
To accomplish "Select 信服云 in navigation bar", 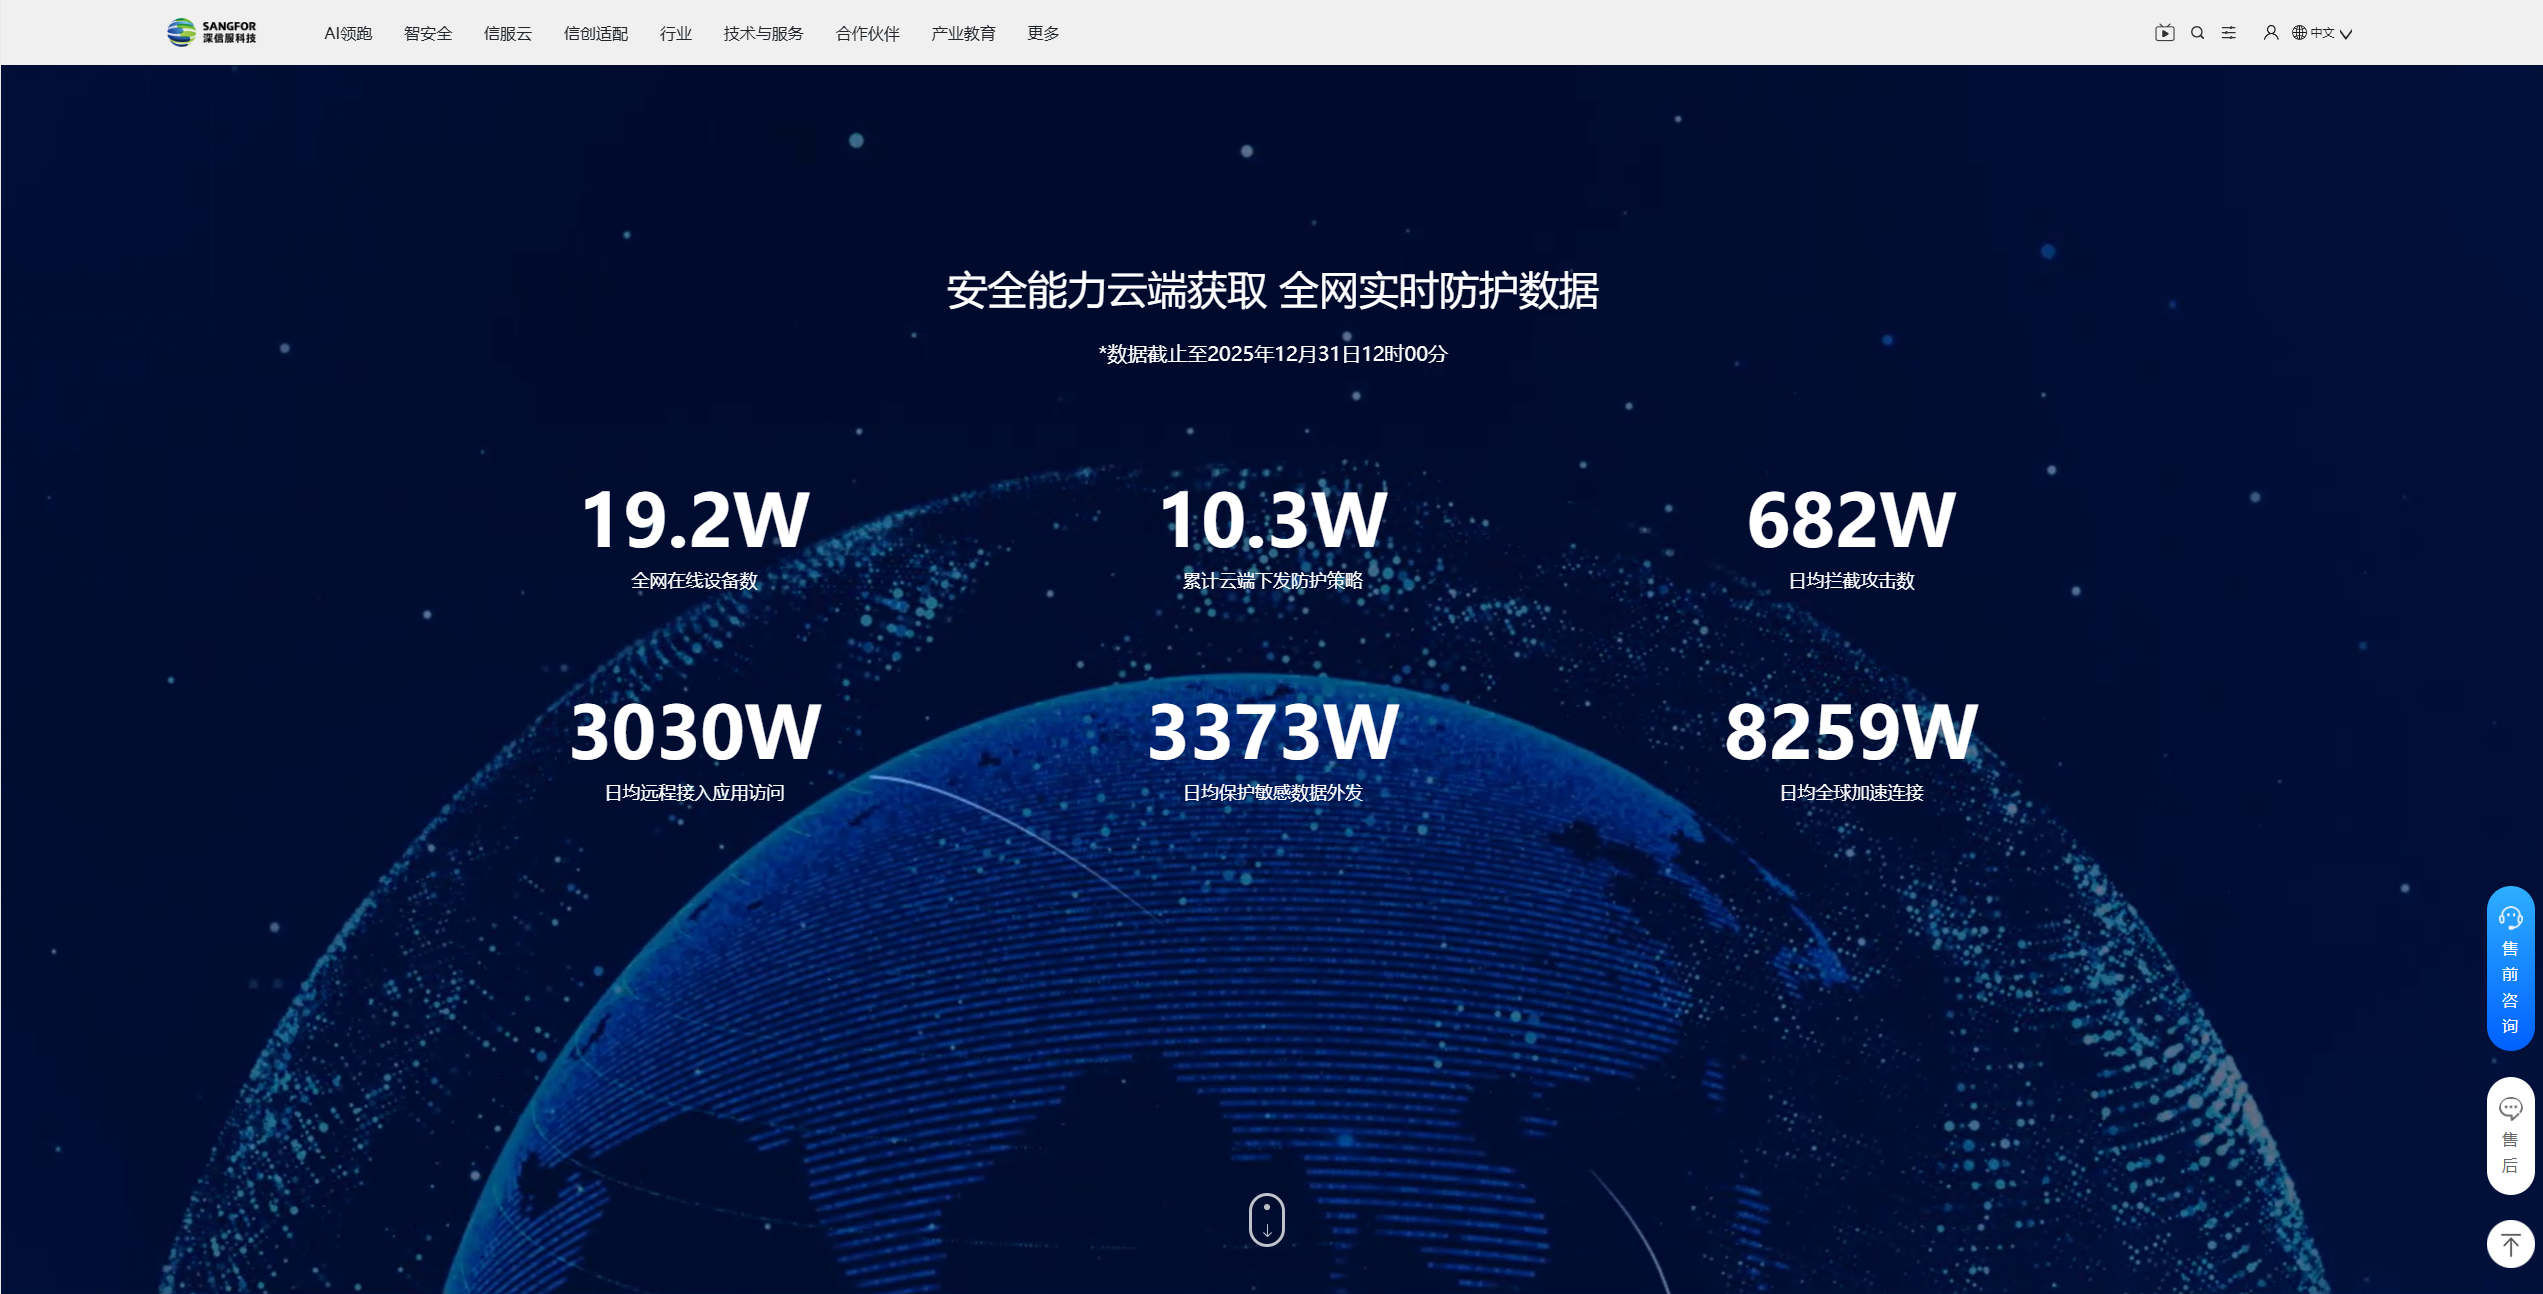I will tap(508, 33).
